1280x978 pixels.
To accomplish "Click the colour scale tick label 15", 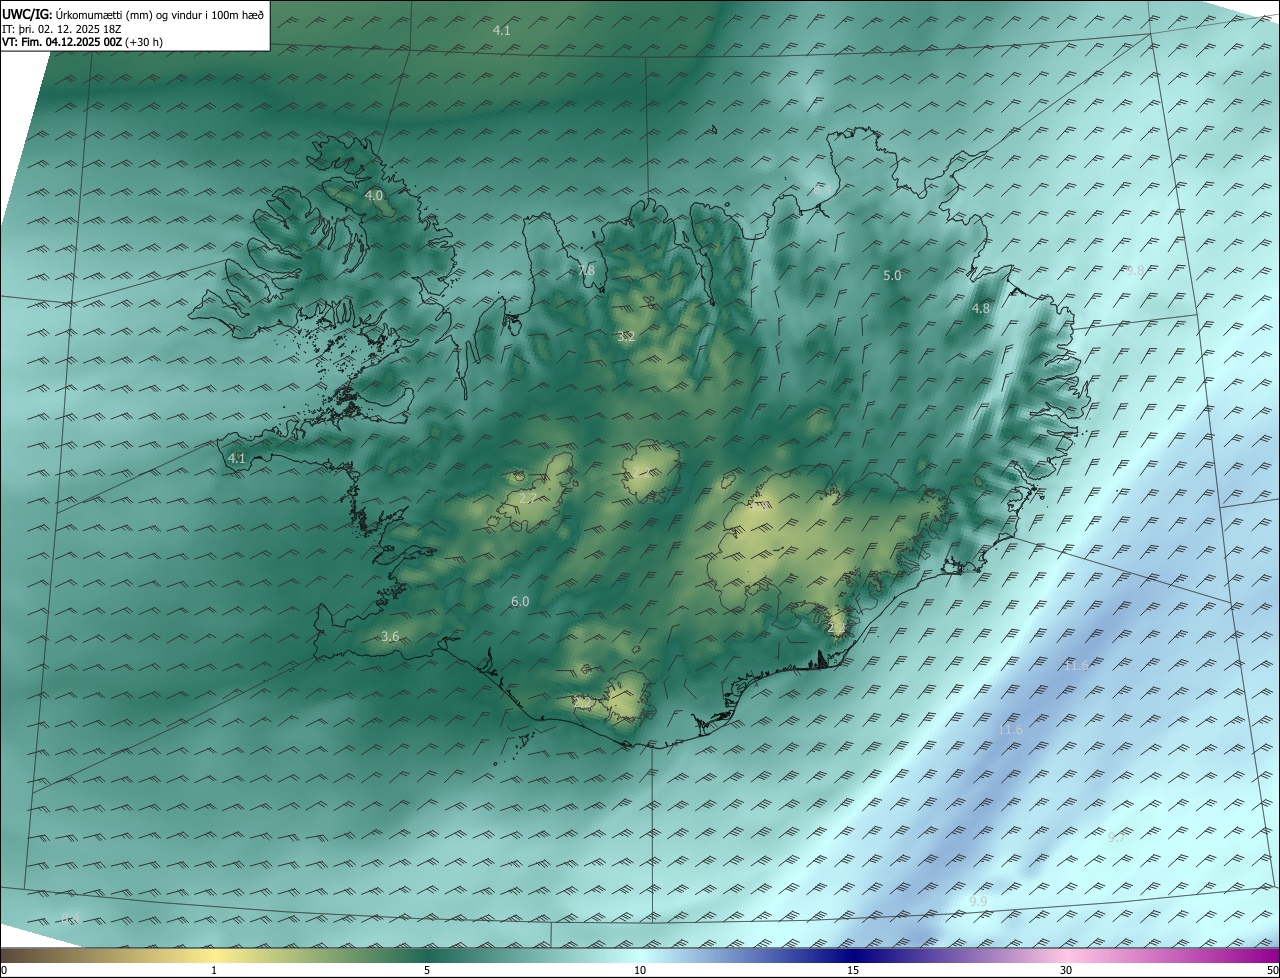I will [853, 970].
